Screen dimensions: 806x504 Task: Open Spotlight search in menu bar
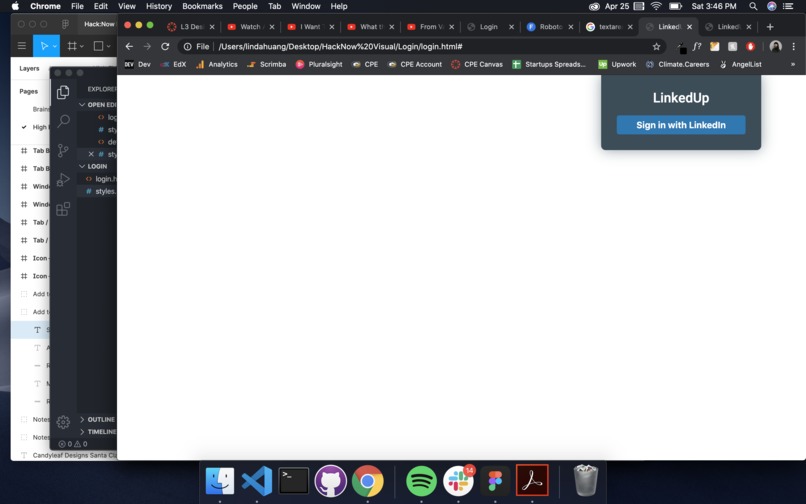point(753,6)
